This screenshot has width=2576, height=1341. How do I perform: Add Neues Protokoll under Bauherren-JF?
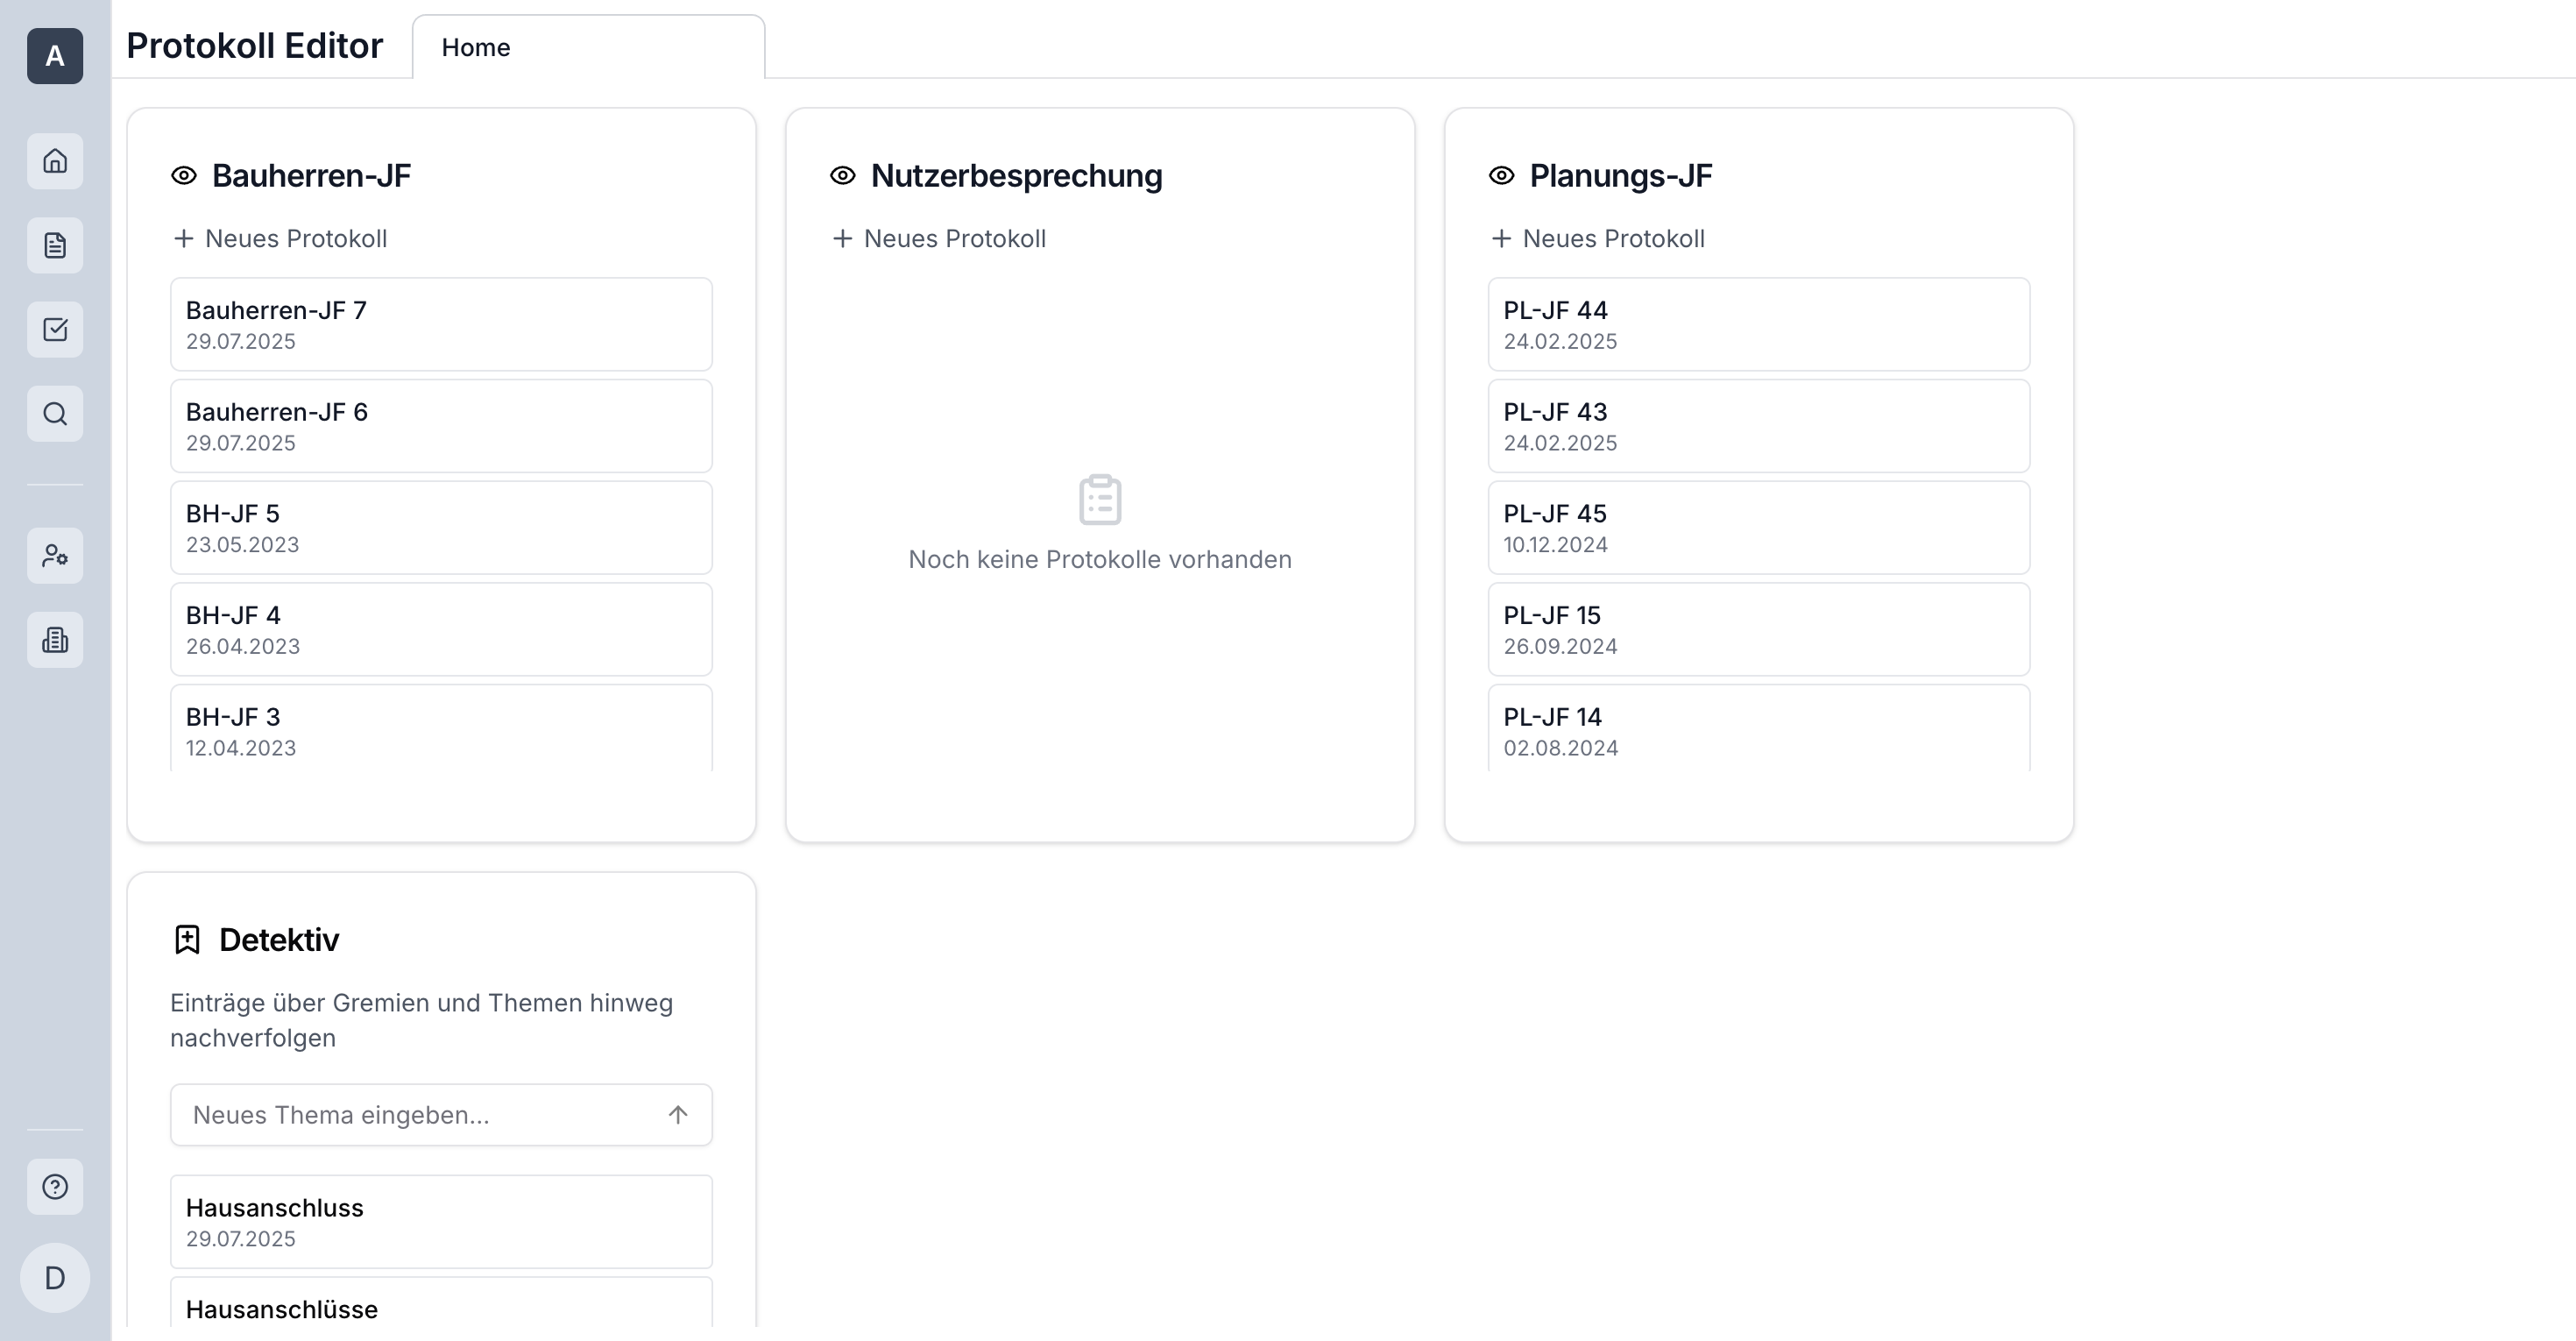coord(281,239)
